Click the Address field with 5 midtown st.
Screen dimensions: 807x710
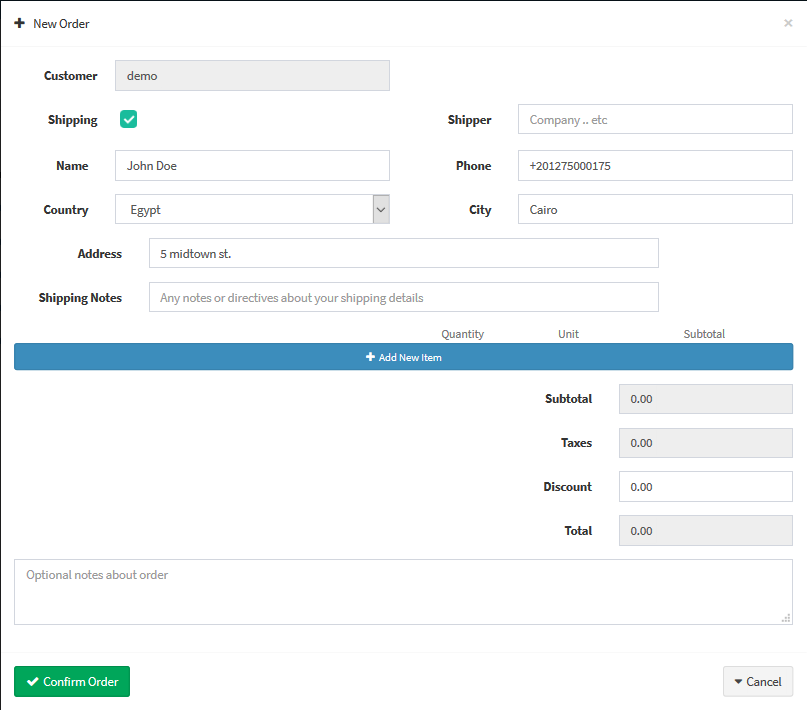404,253
